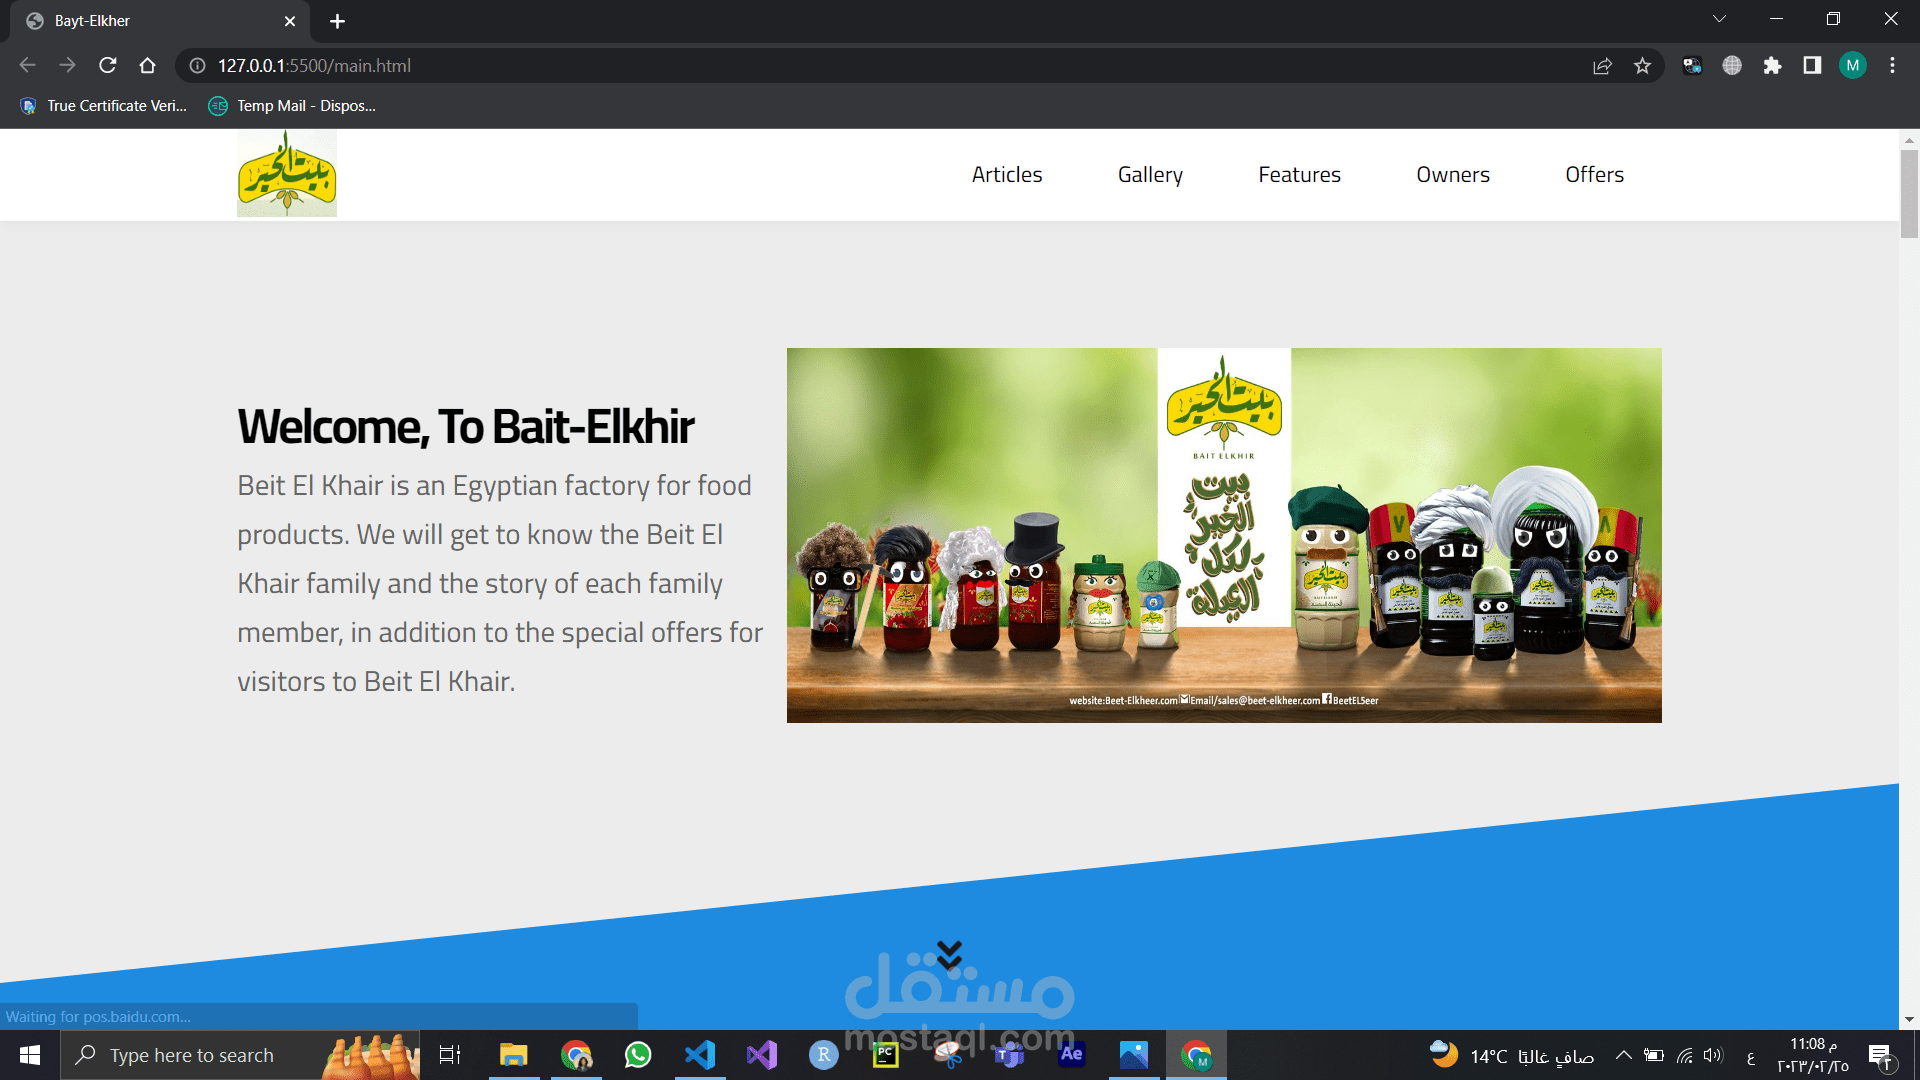The width and height of the screenshot is (1920, 1080).
Task: Open the translate extension icon
Action: pyautogui.click(x=1692, y=65)
